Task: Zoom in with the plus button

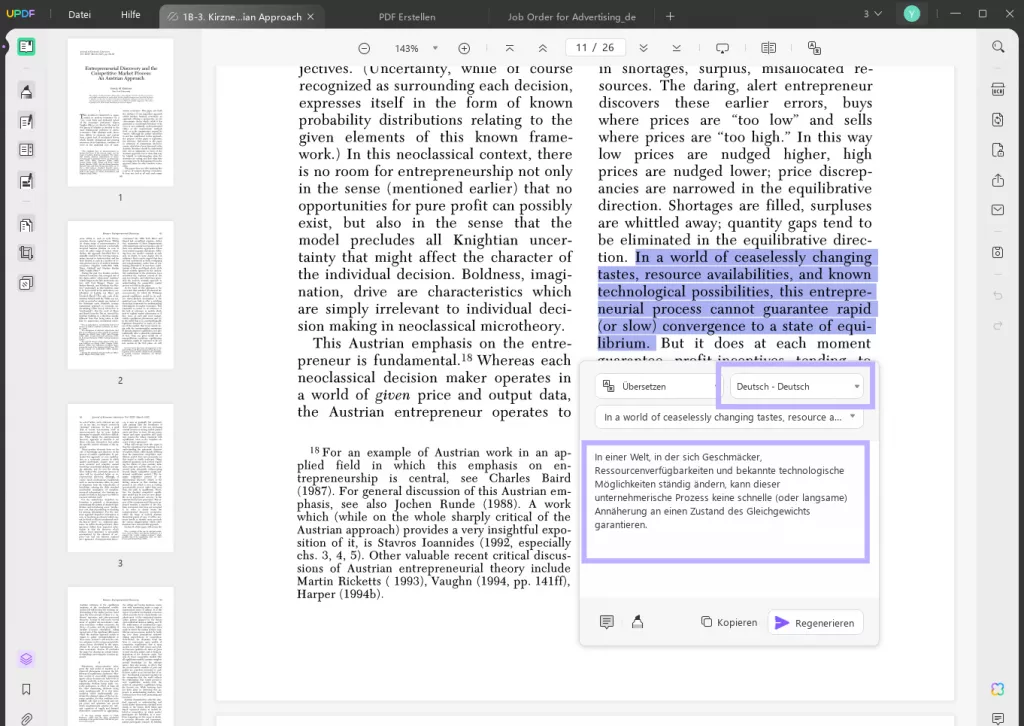Action: click(x=464, y=48)
